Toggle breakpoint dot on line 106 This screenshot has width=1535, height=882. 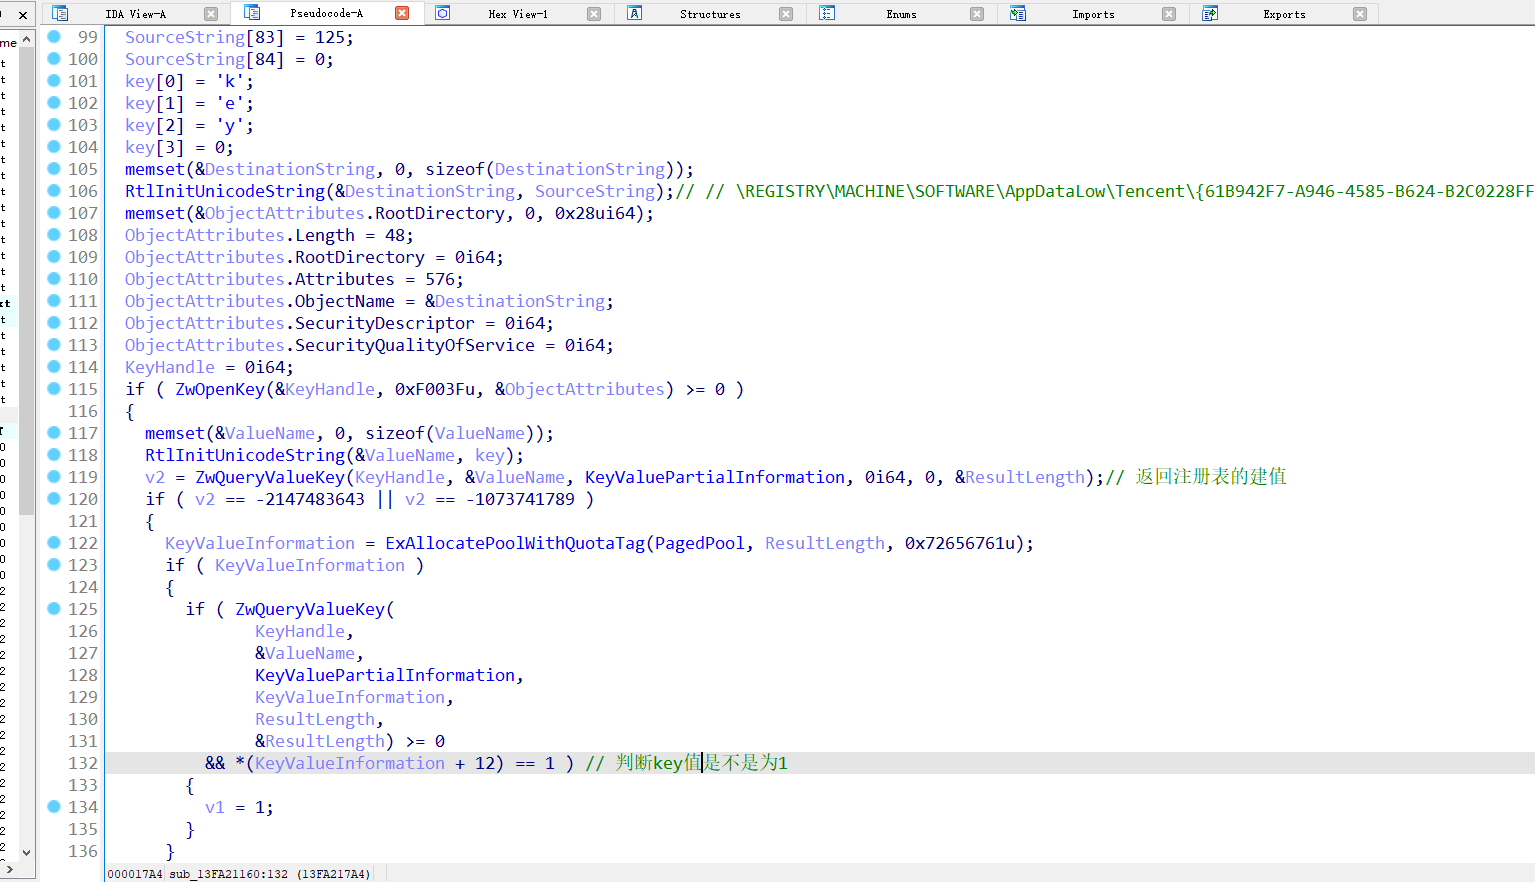pos(54,190)
